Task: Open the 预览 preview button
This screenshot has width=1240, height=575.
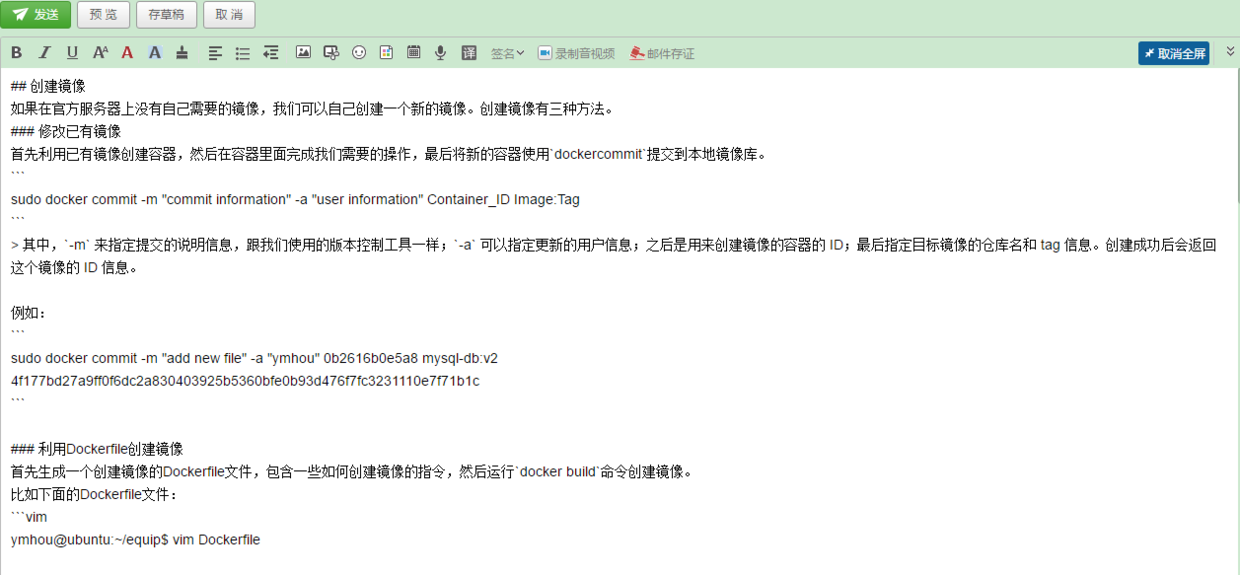Action: 103,15
